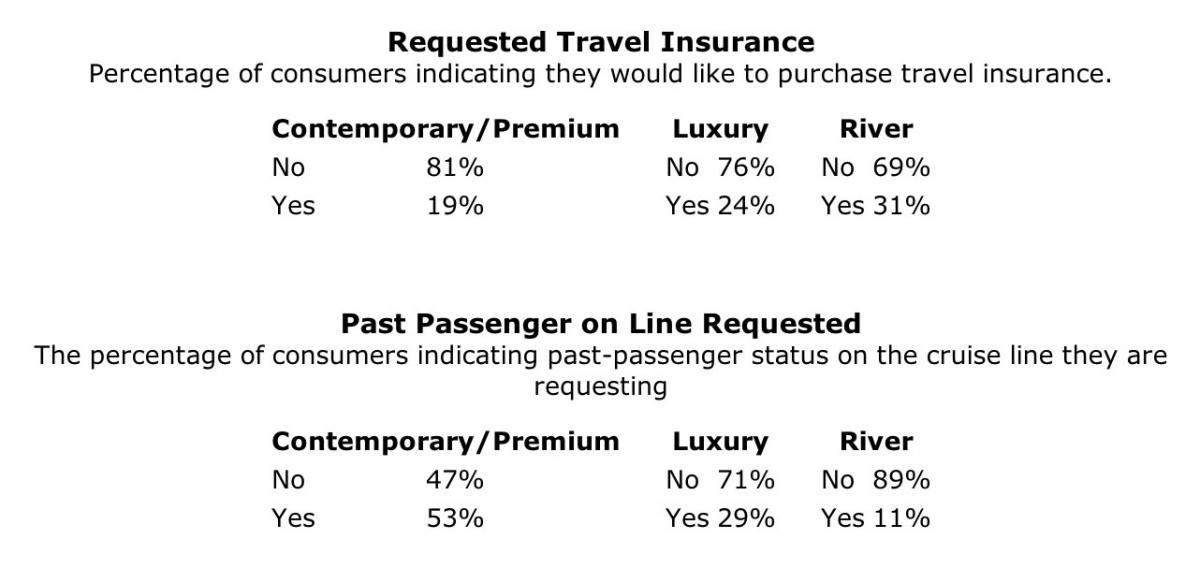Select River header in travel insurance table

pyautogui.click(x=876, y=129)
